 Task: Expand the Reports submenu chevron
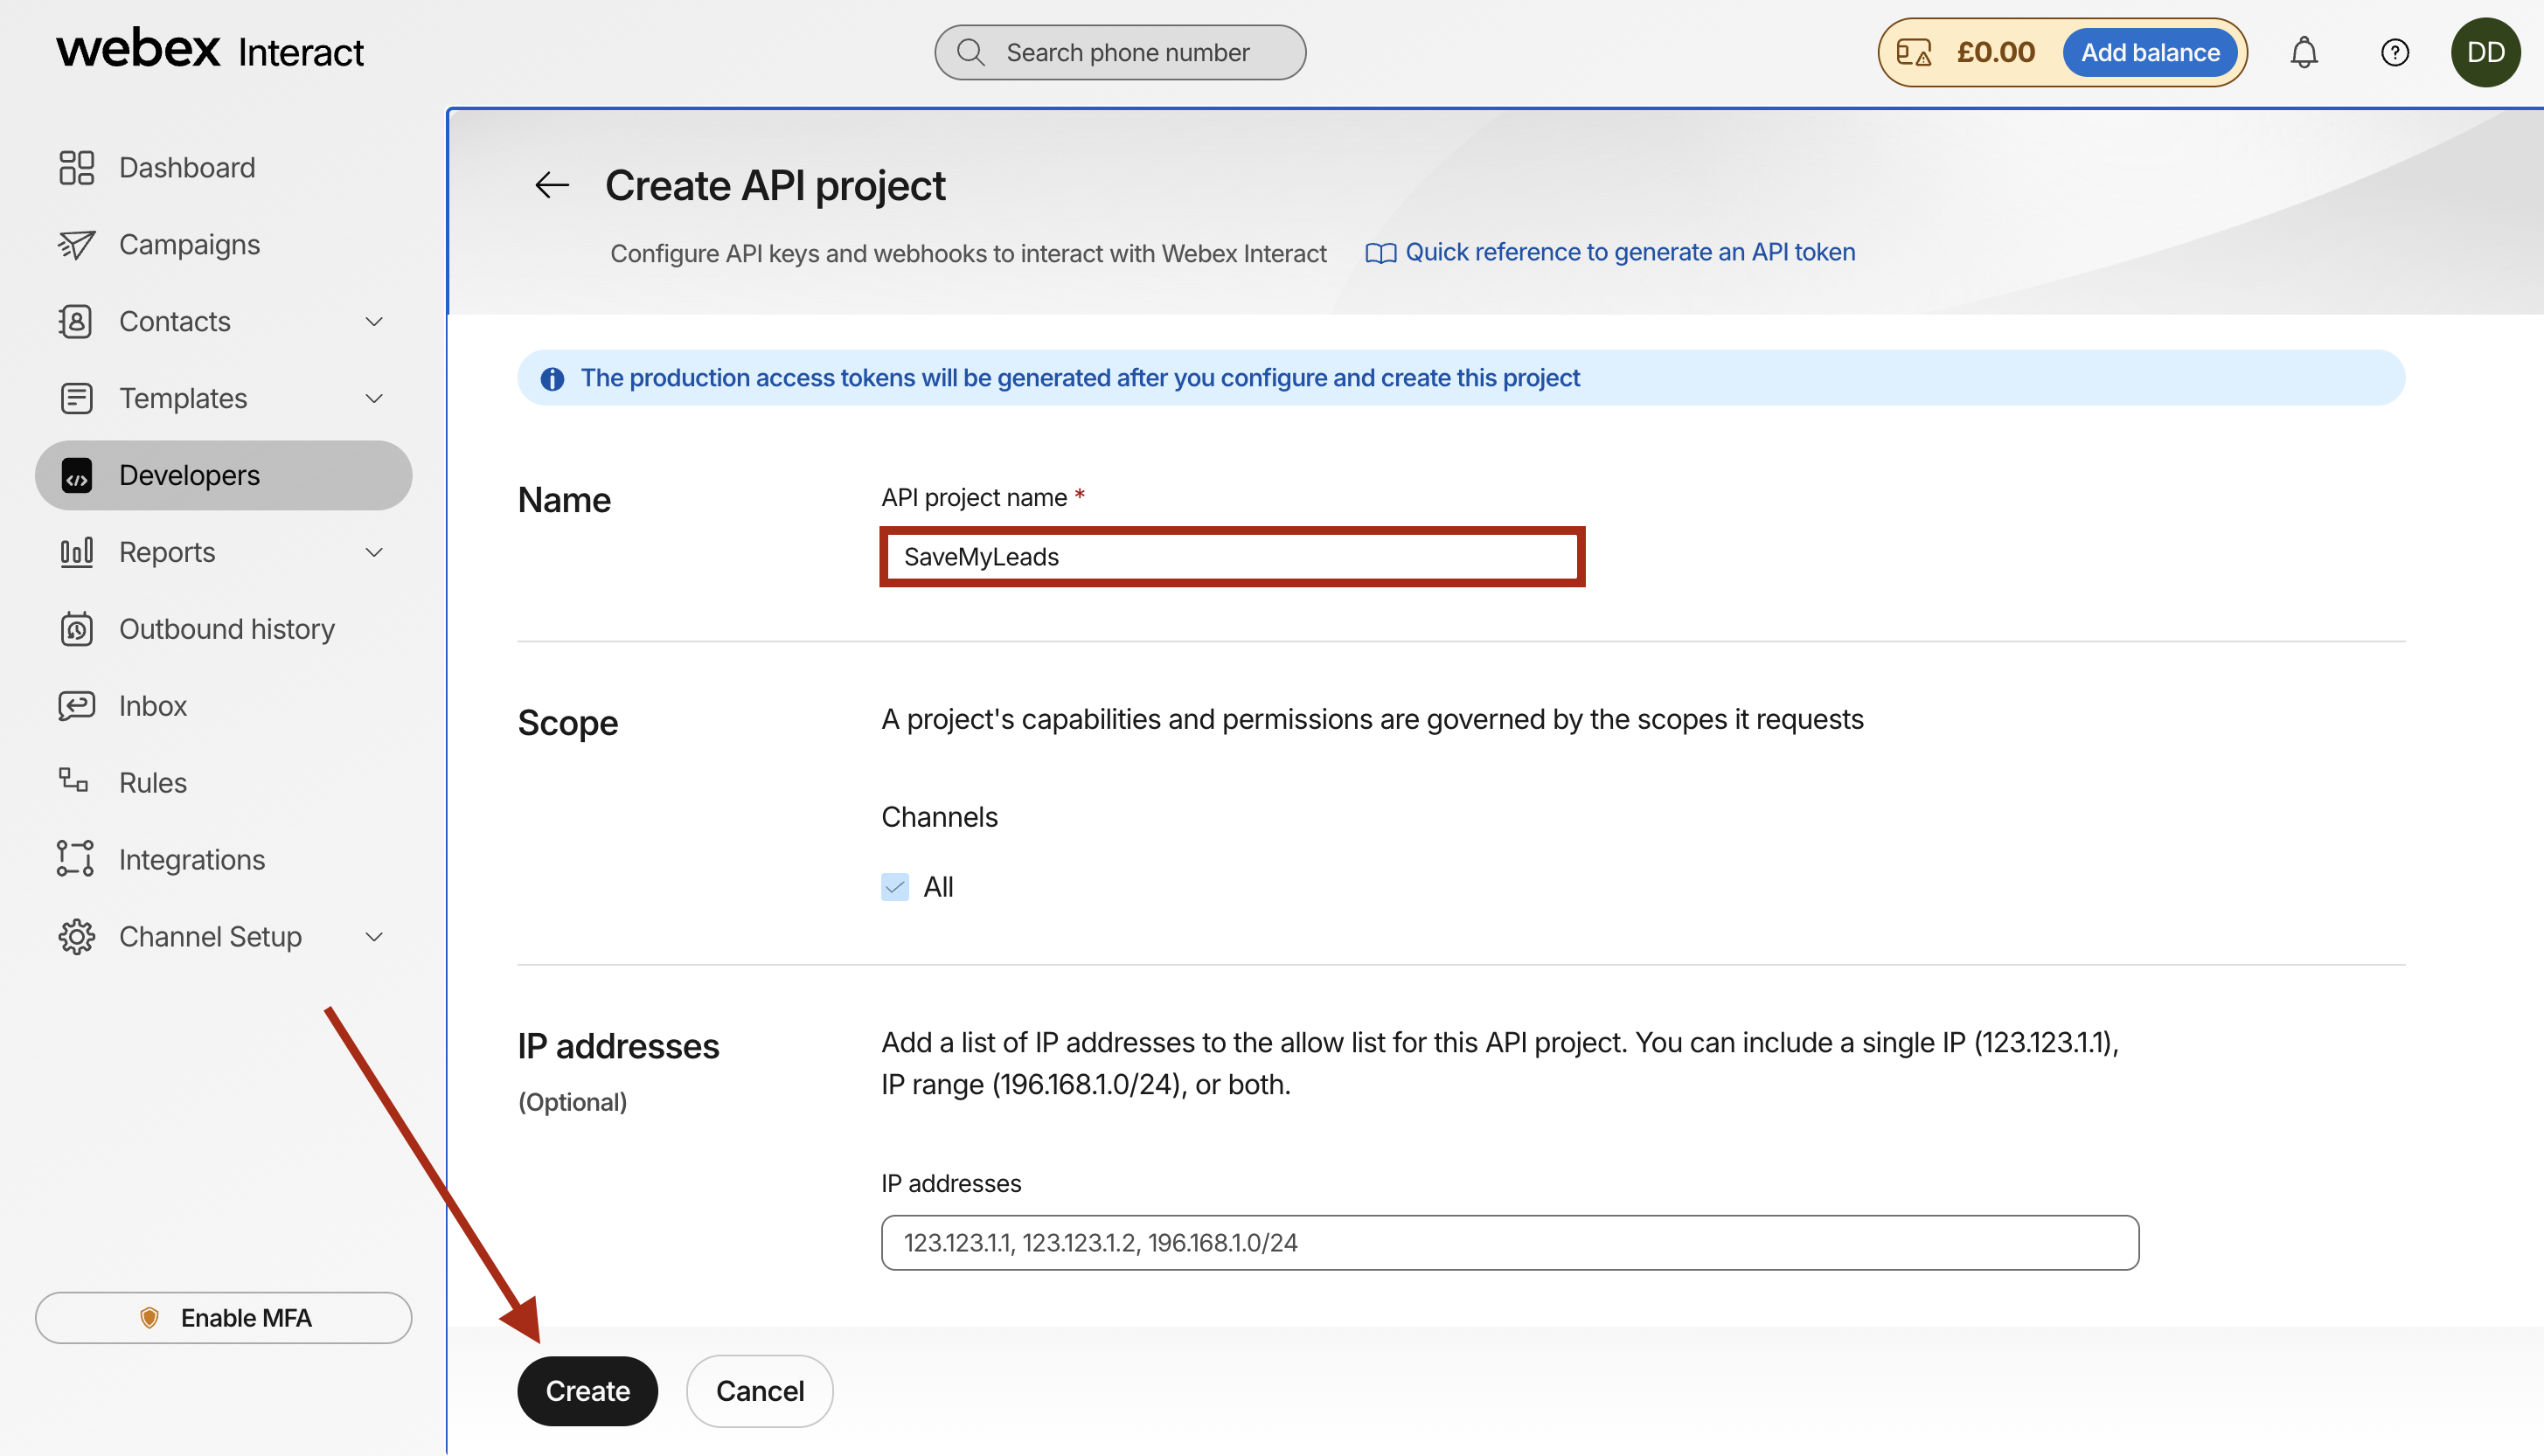coord(374,552)
